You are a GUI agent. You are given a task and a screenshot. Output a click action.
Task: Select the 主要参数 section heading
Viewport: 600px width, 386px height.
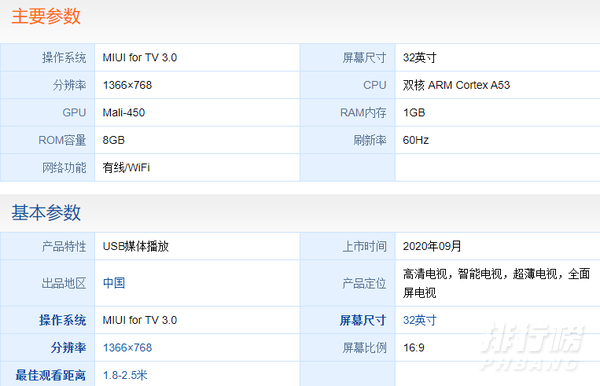tap(46, 16)
